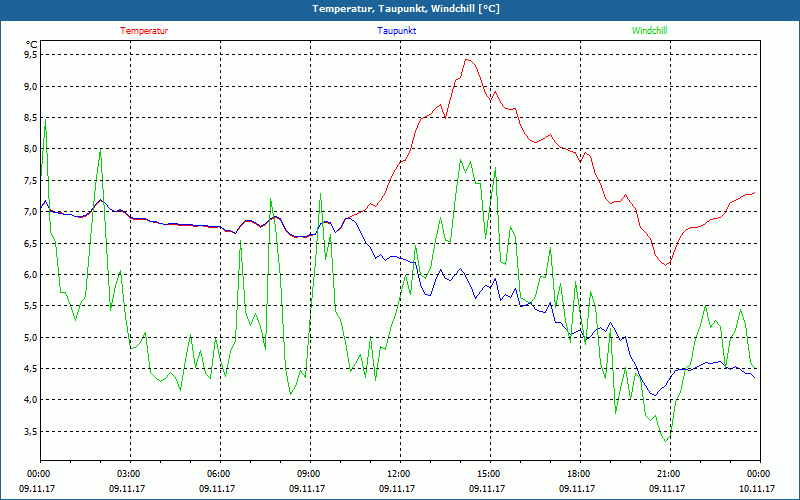The height and width of the screenshot is (500, 800).
Task: Click the 9,5 y-axis value
Action: pyautogui.click(x=32, y=55)
